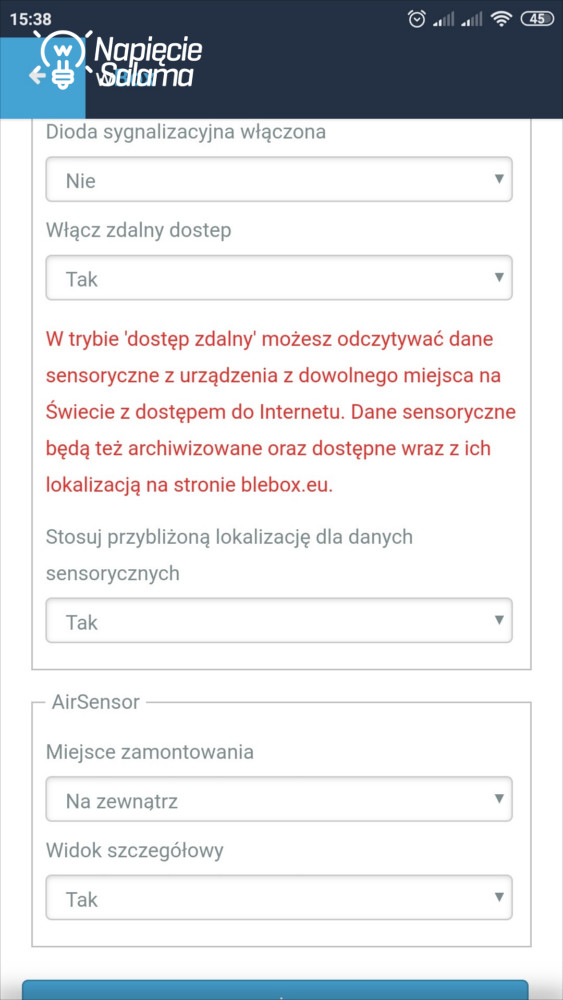Tap the second SIM signal strength icon

[472, 20]
